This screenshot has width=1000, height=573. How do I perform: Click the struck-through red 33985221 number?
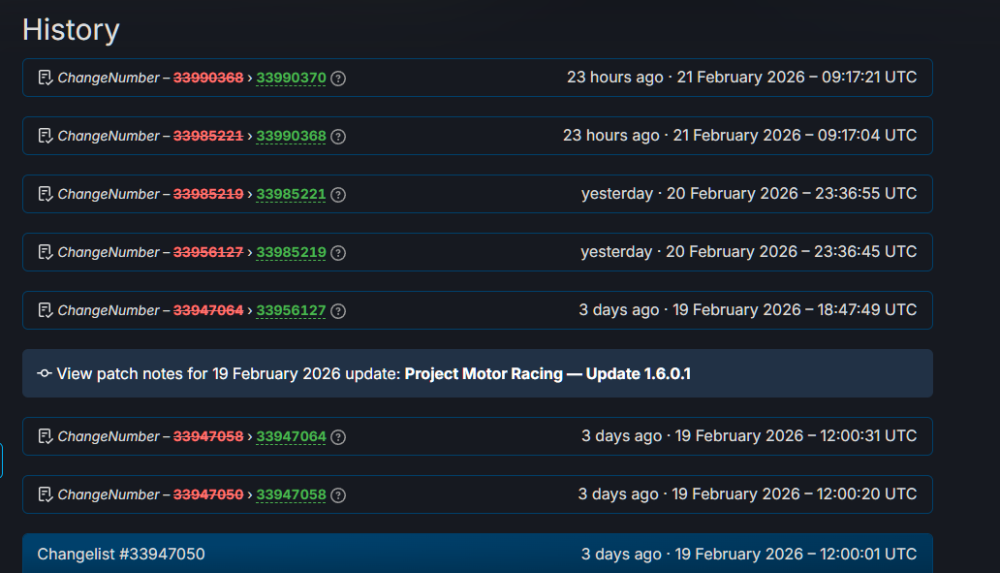click(208, 136)
